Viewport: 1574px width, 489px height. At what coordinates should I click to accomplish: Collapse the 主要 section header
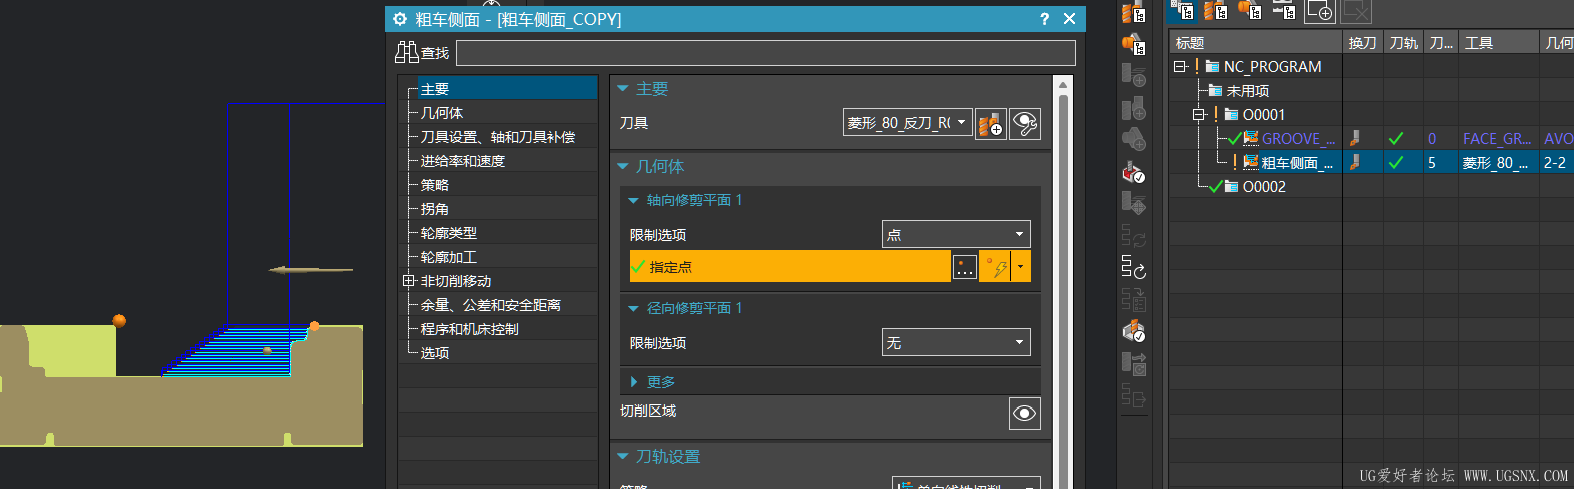pyautogui.click(x=622, y=89)
